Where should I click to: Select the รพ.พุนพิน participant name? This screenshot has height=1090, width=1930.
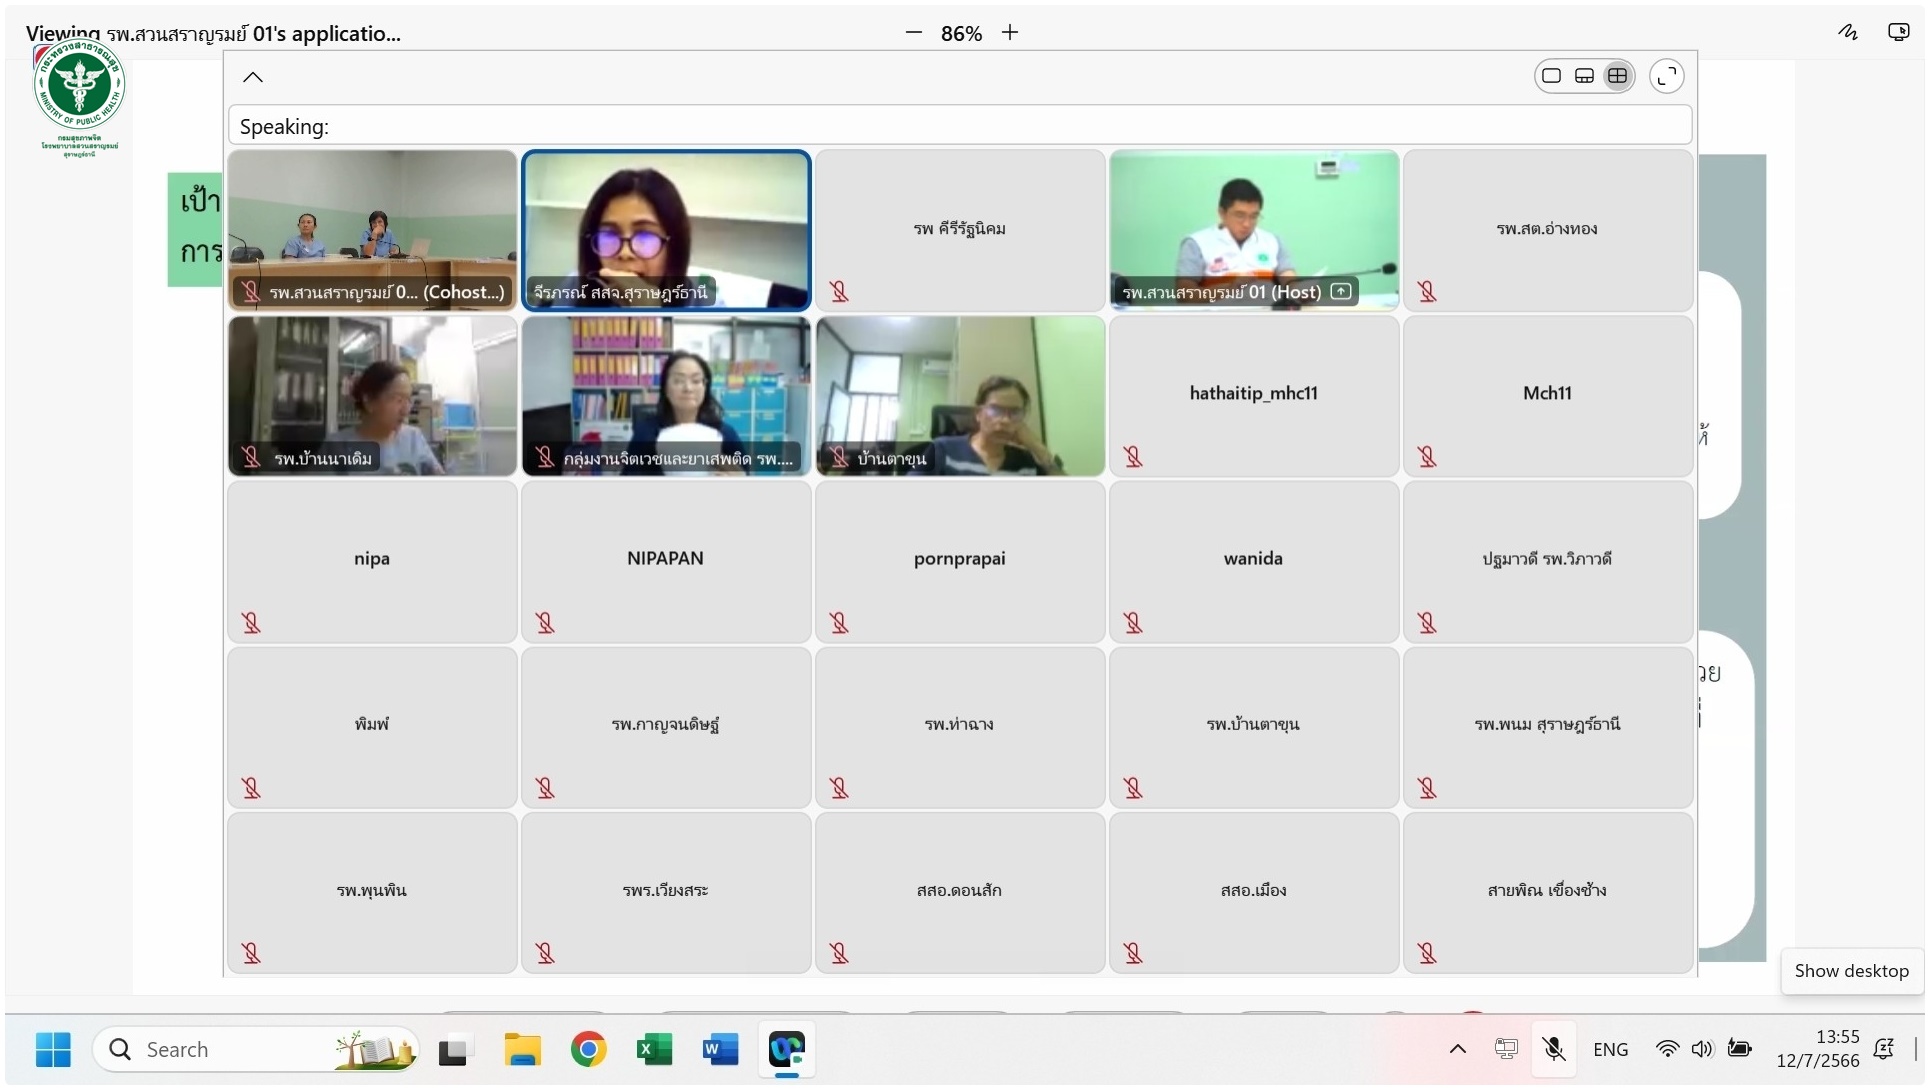point(371,889)
